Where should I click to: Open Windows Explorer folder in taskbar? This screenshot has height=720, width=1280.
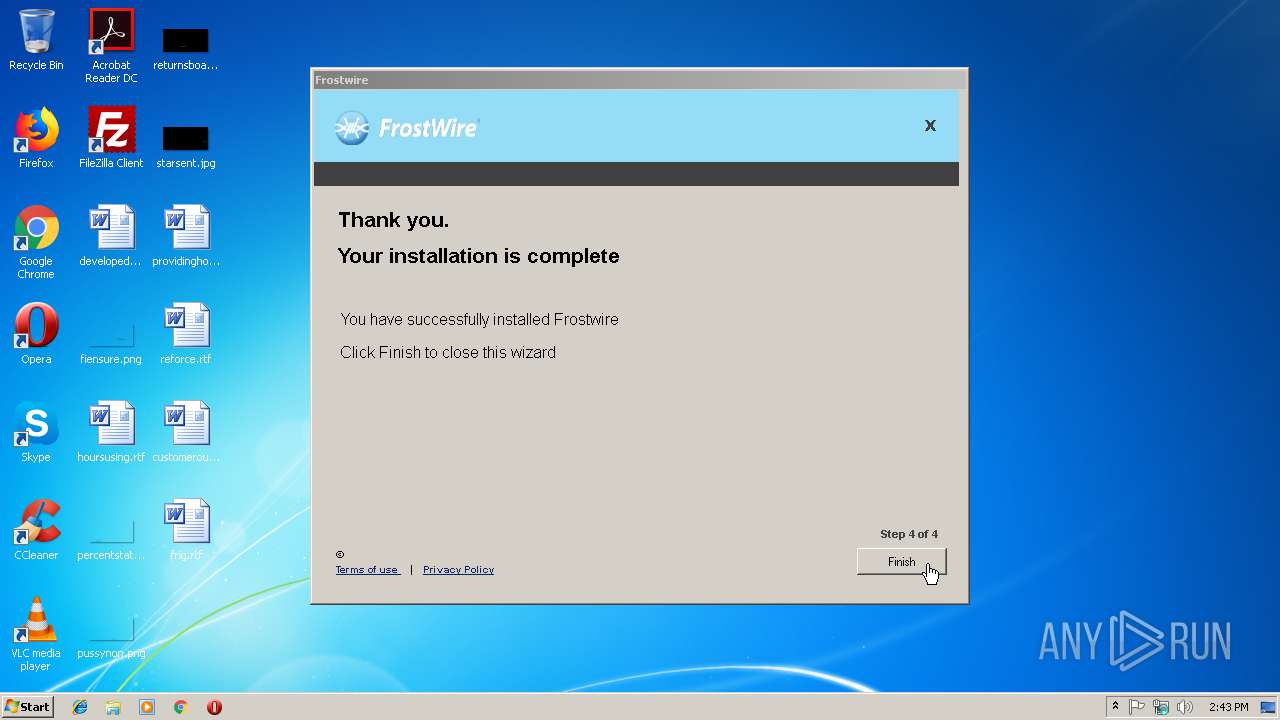tap(113, 707)
